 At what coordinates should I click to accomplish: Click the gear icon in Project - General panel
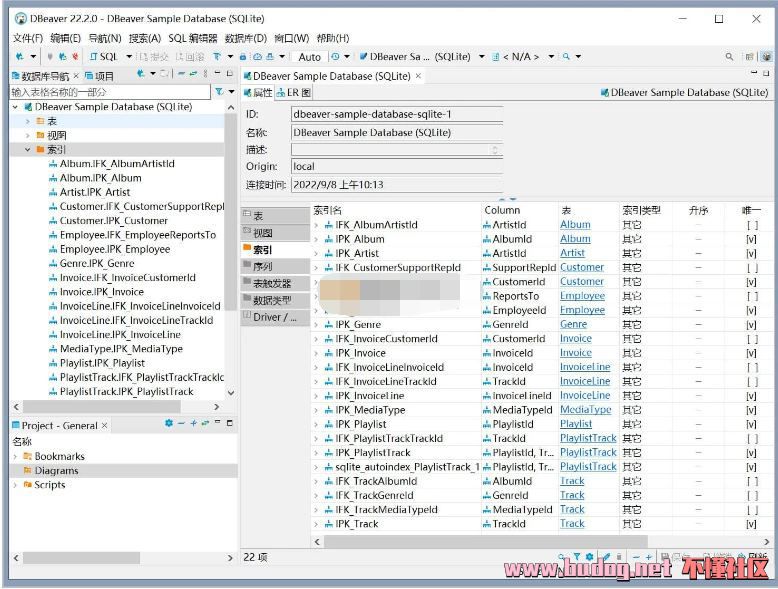pos(169,423)
